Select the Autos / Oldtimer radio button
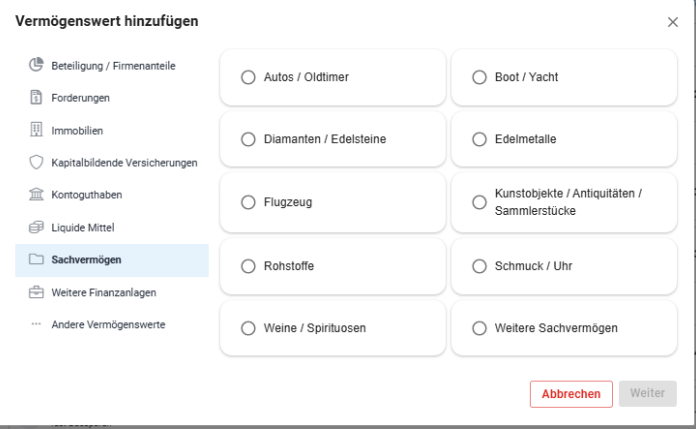This screenshot has width=696, height=429. pos(248,77)
